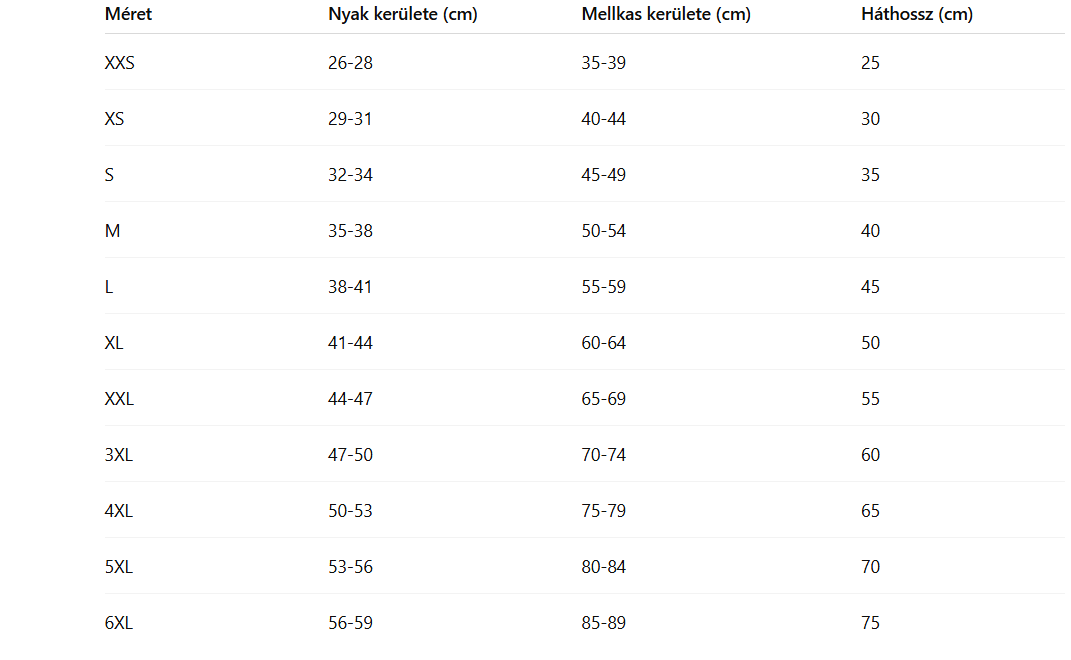
Task: Select neck value 41-44 in XL row
Action: click(x=350, y=343)
